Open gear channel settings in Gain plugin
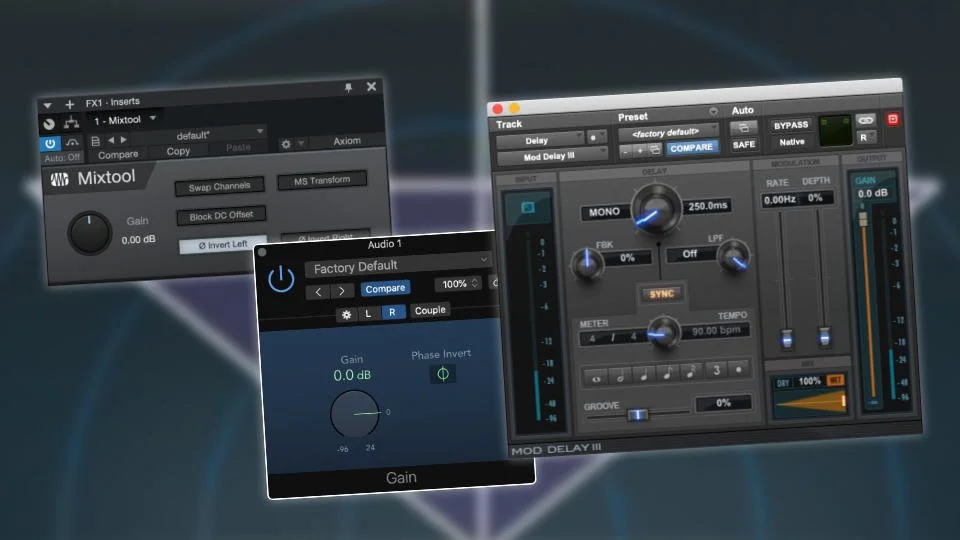The image size is (960, 540). pyautogui.click(x=347, y=315)
